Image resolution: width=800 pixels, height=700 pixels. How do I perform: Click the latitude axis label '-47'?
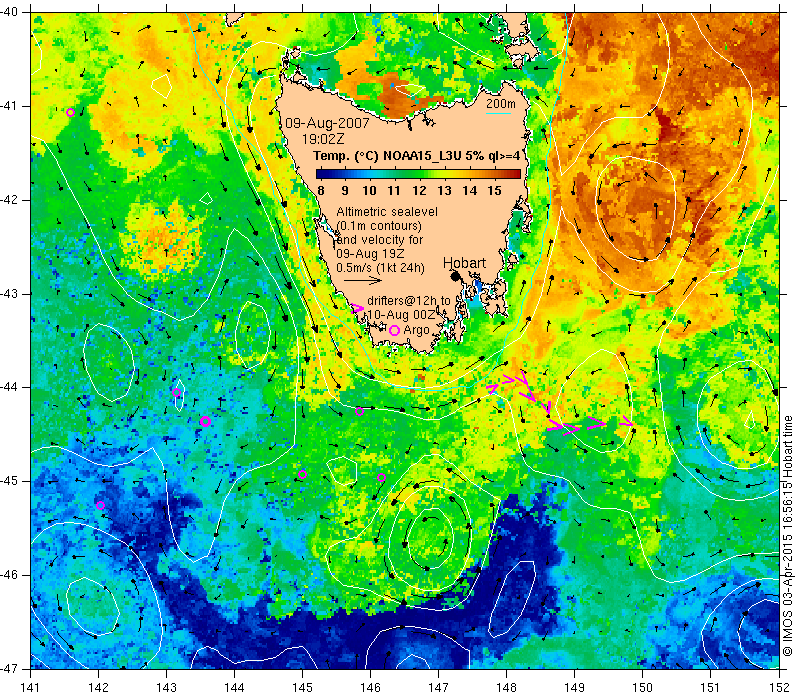coord(9,668)
